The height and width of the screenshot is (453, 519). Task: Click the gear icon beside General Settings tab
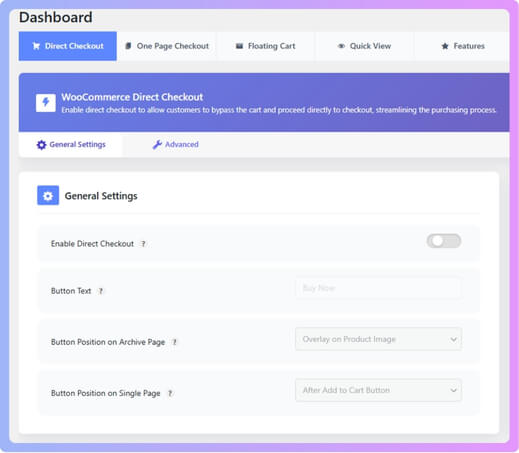point(41,145)
